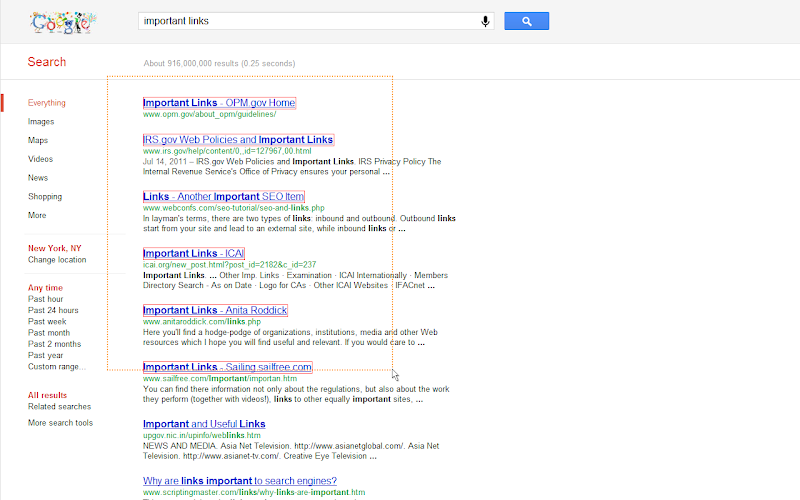Click the www.opm.gov/about_opm/guidelines/ URL text

tap(209, 114)
